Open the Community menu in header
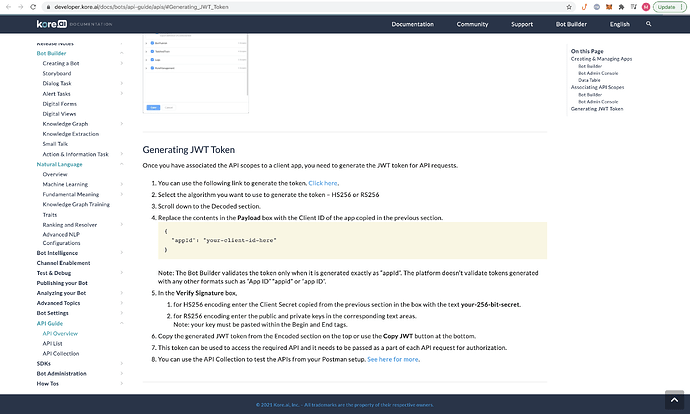This screenshot has width=690, height=414. point(472,23)
